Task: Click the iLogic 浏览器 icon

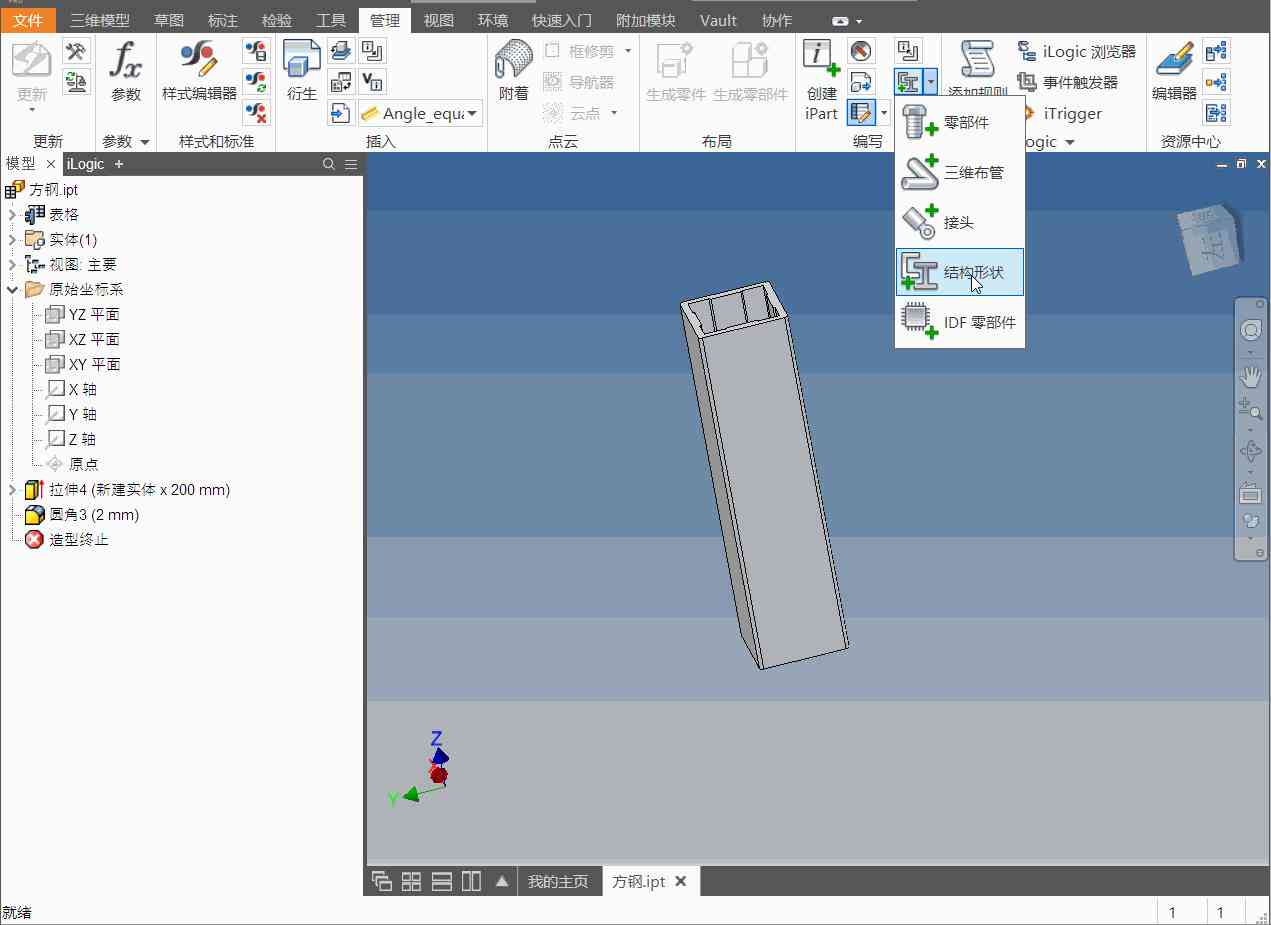Action: pyautogui.click(x=1027, y=51)
